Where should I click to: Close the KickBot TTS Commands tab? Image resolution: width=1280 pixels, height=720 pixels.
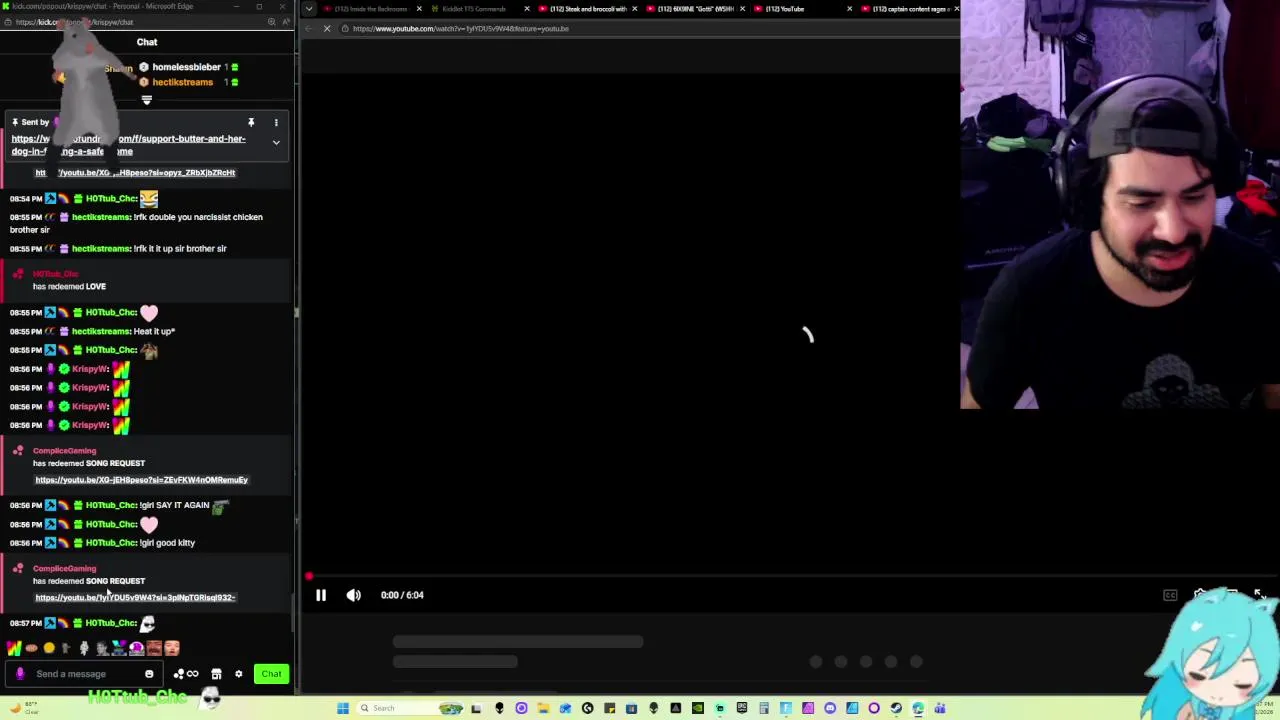pos(527,9)
